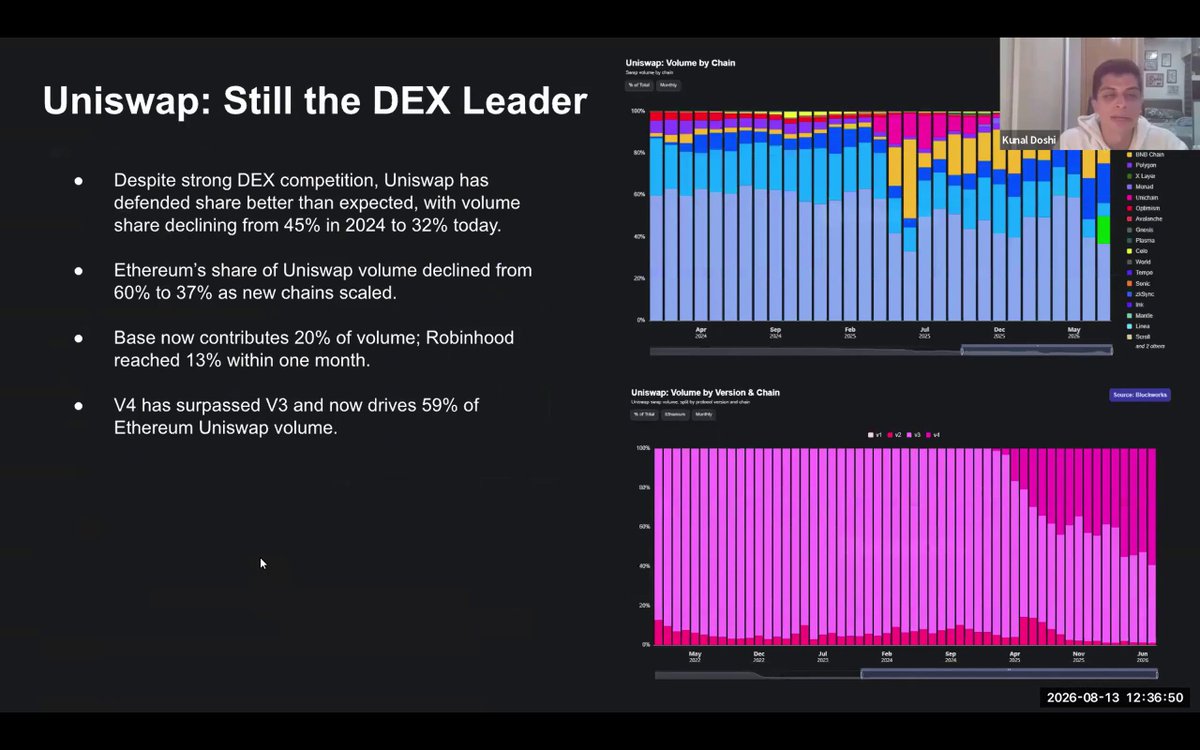Click the 'Kunal Doshi' name label

point(1029,140)
